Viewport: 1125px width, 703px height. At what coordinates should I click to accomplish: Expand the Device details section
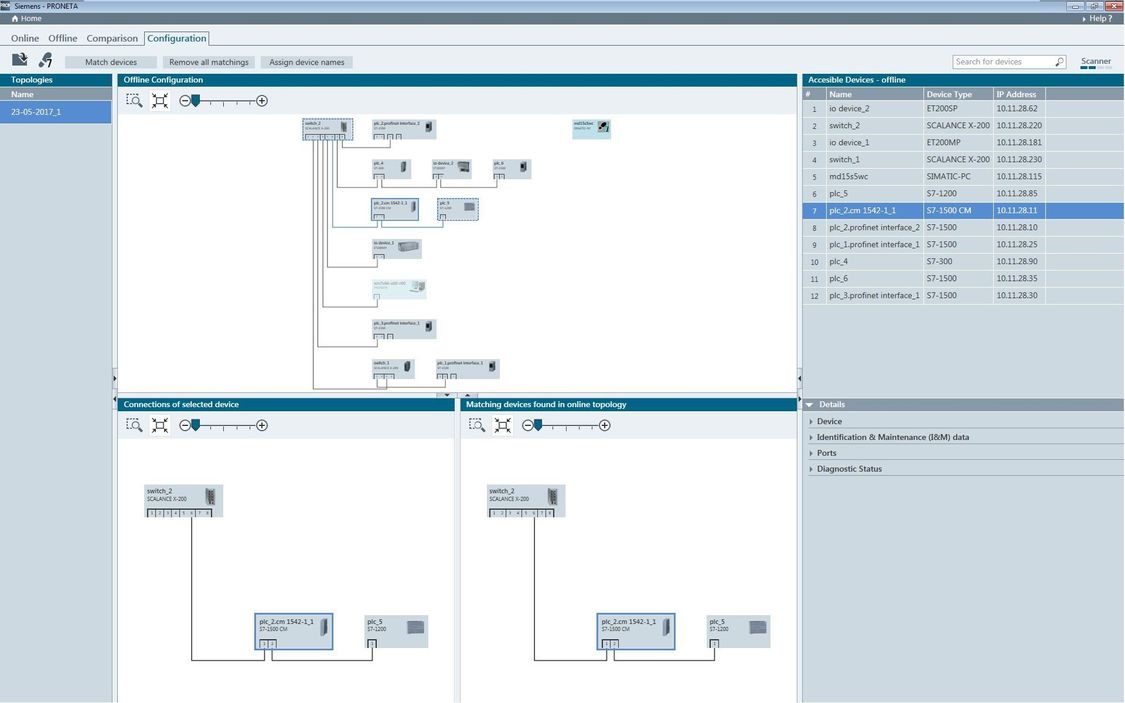pyautogui.click(x=829, y=421)
